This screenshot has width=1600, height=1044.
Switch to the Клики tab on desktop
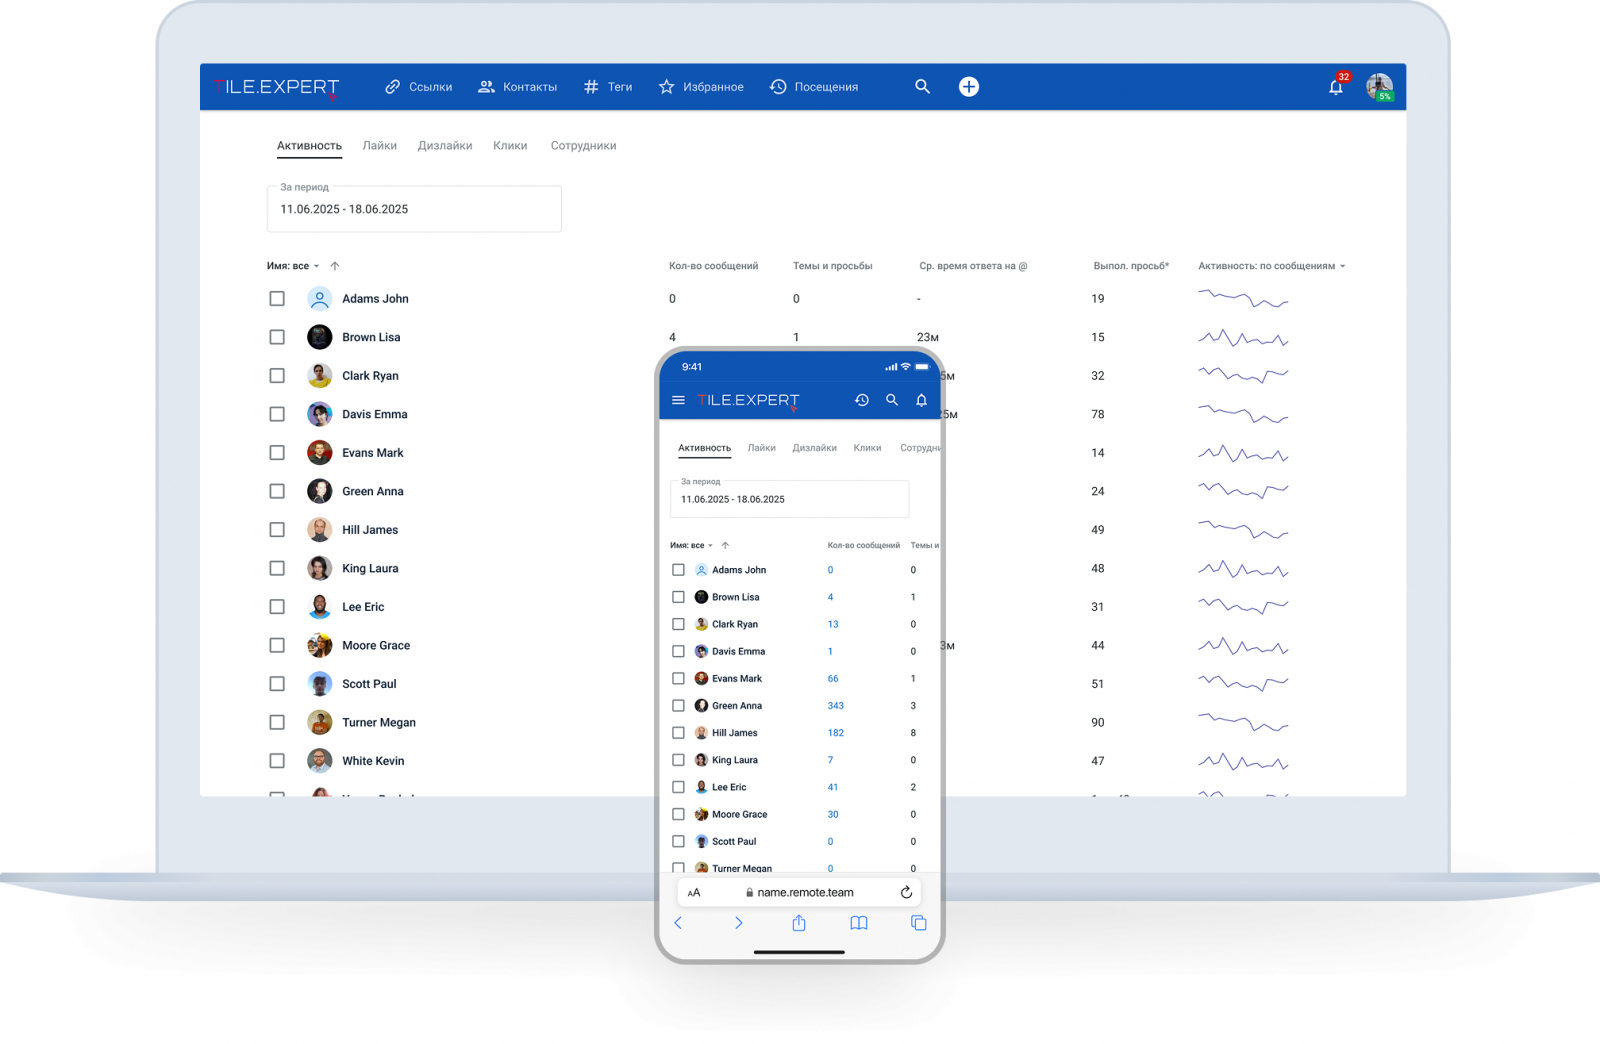(x=510, y=146)
